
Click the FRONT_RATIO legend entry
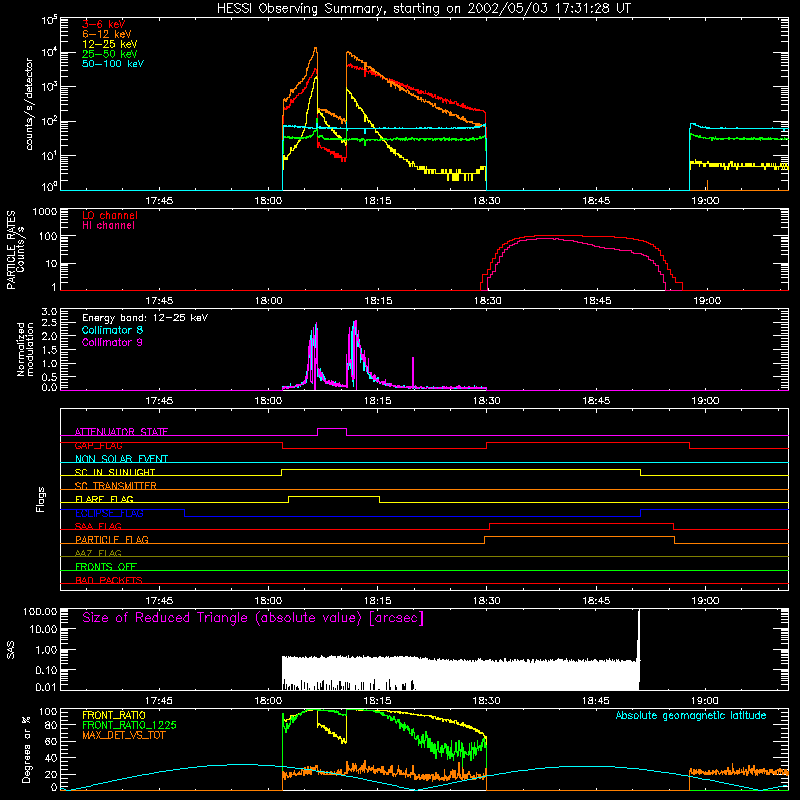(x=114, y=716)
